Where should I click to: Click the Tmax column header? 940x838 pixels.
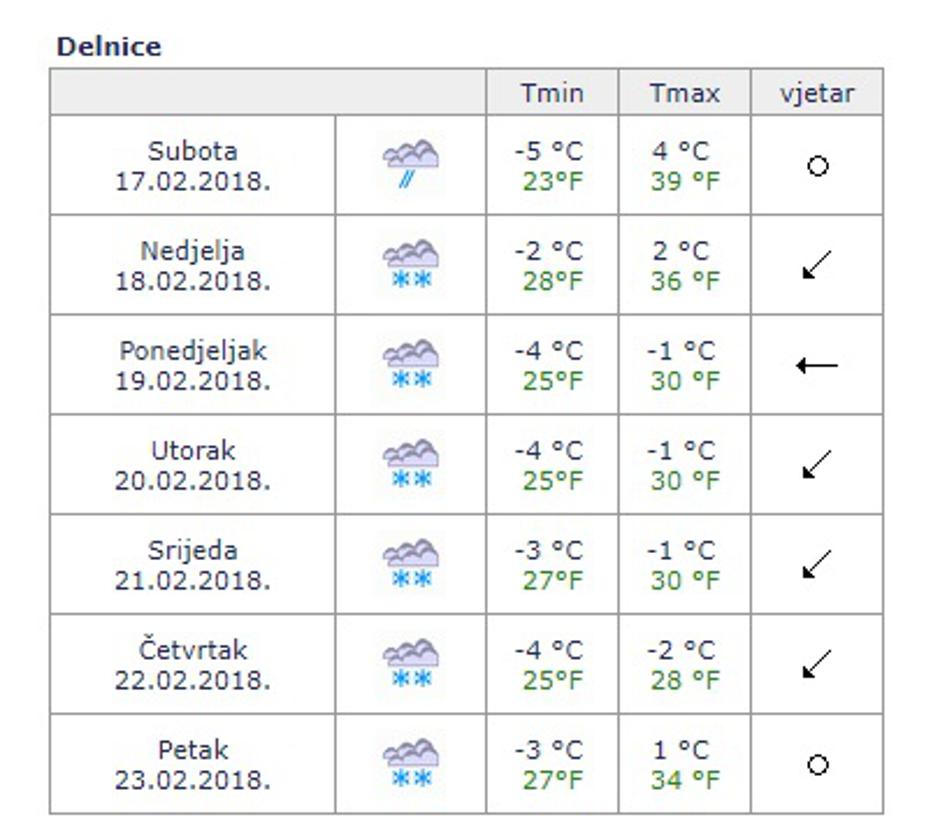(x=684, y=93)
